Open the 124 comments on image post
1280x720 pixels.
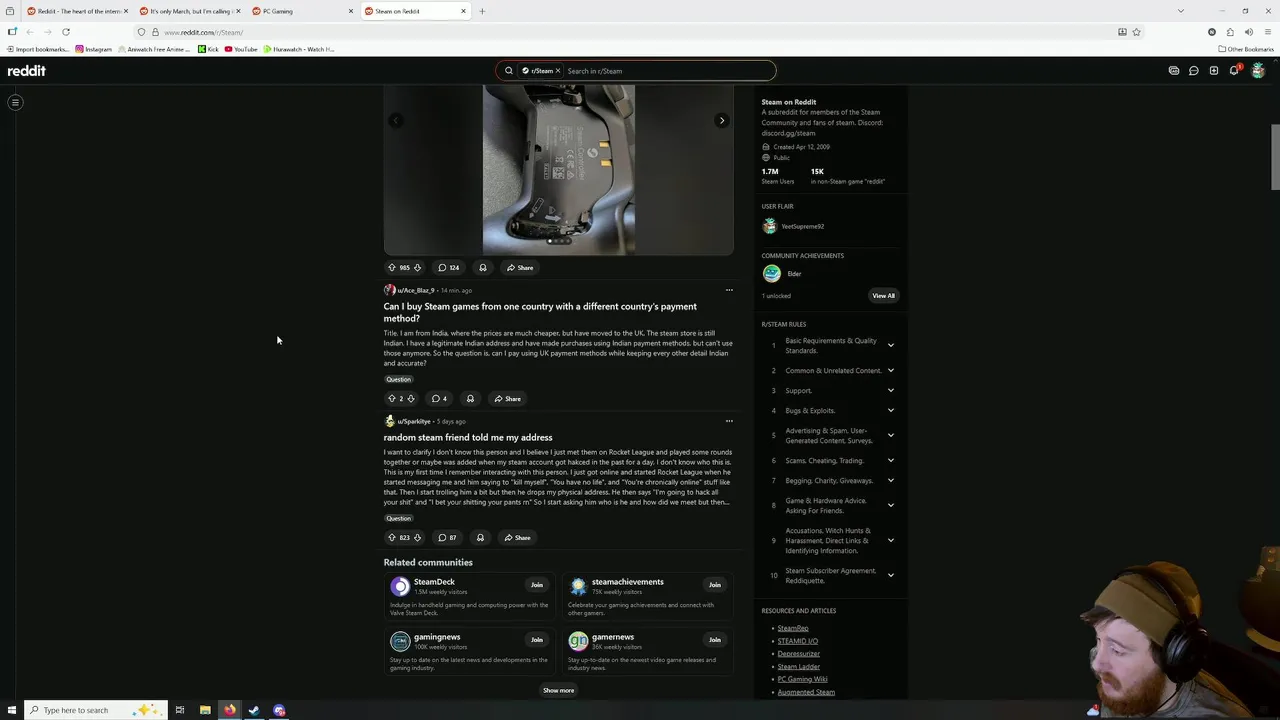coord(449,267)
